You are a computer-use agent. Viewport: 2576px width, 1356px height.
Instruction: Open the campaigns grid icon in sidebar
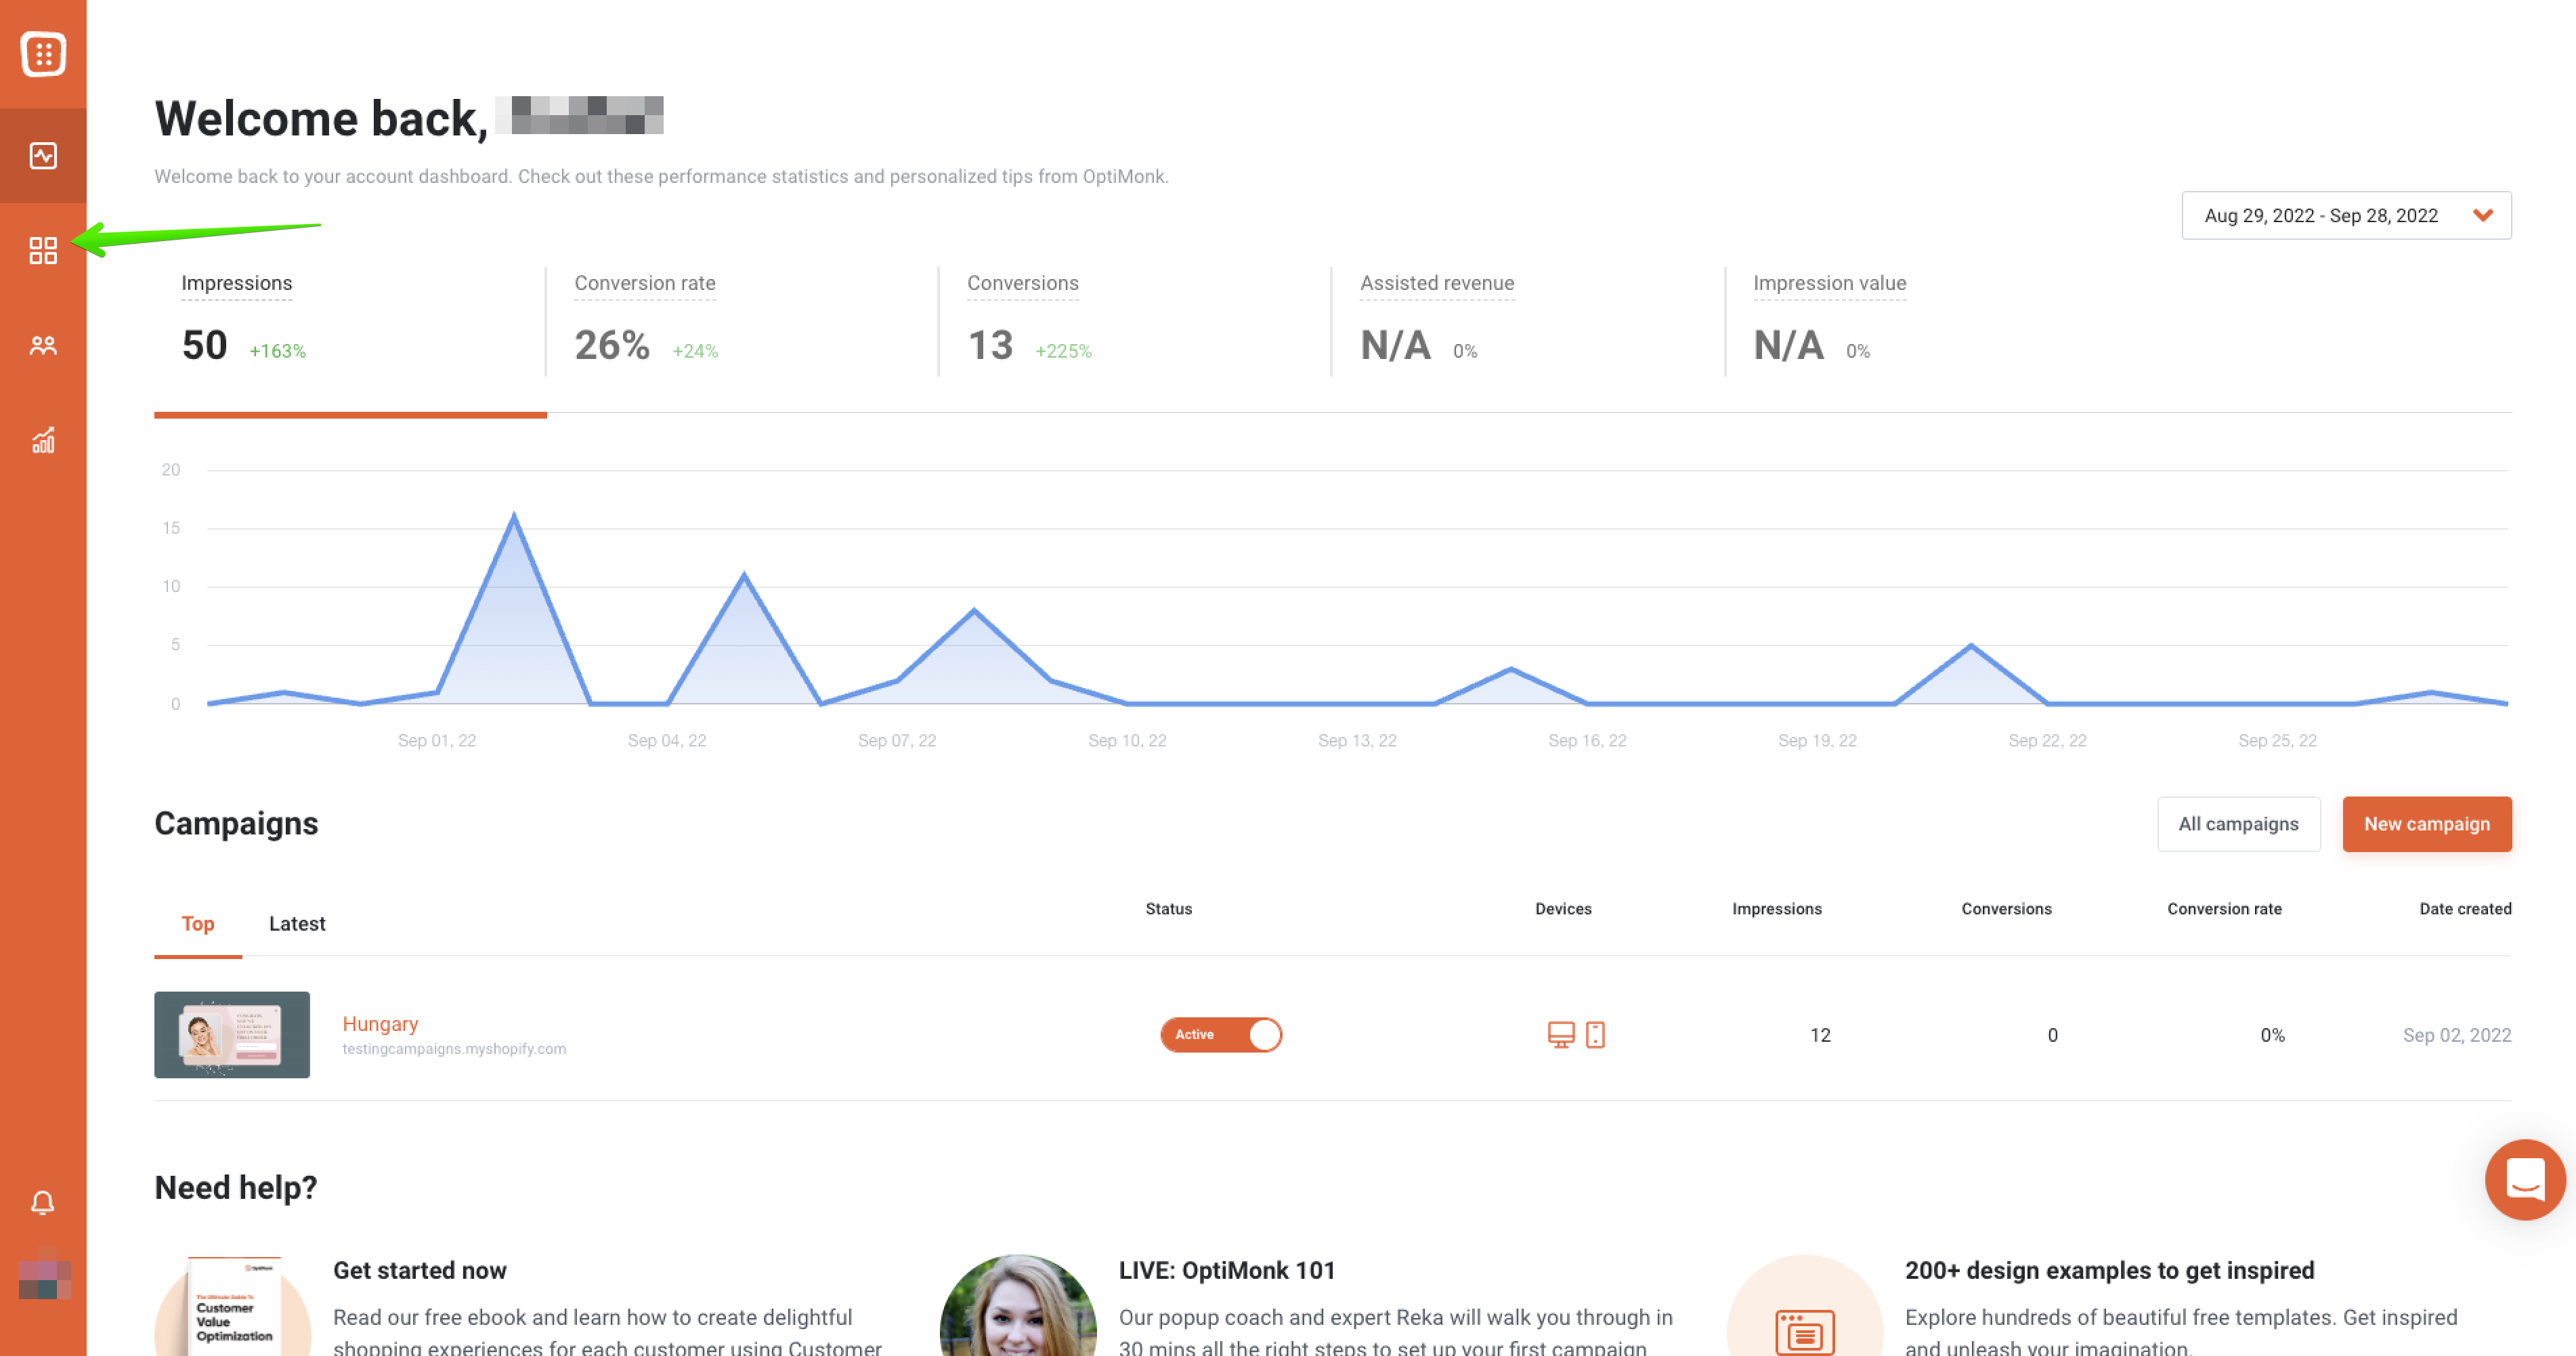coord(43,250)
